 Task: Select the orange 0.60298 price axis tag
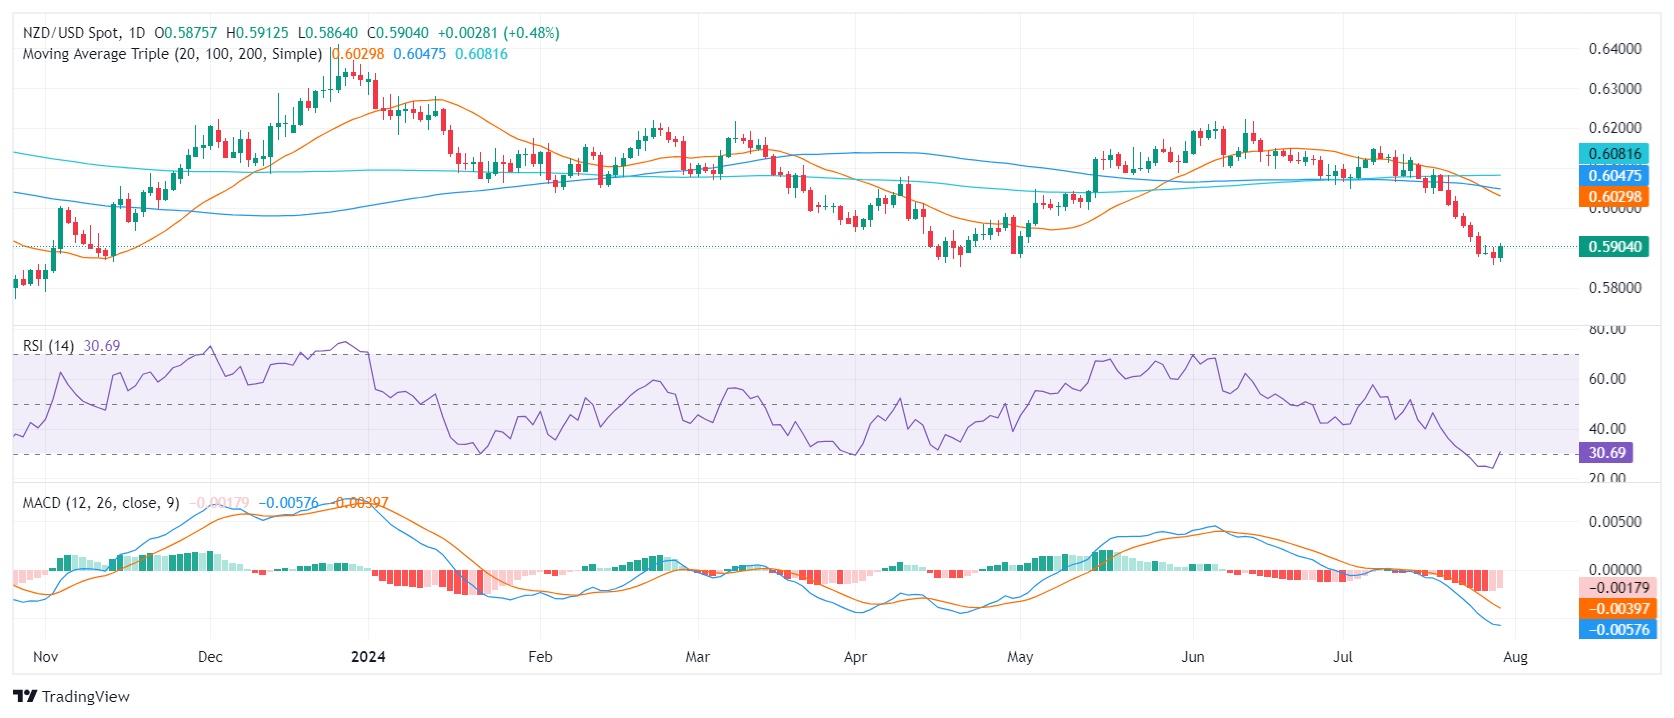click(x=1613, y=197)
